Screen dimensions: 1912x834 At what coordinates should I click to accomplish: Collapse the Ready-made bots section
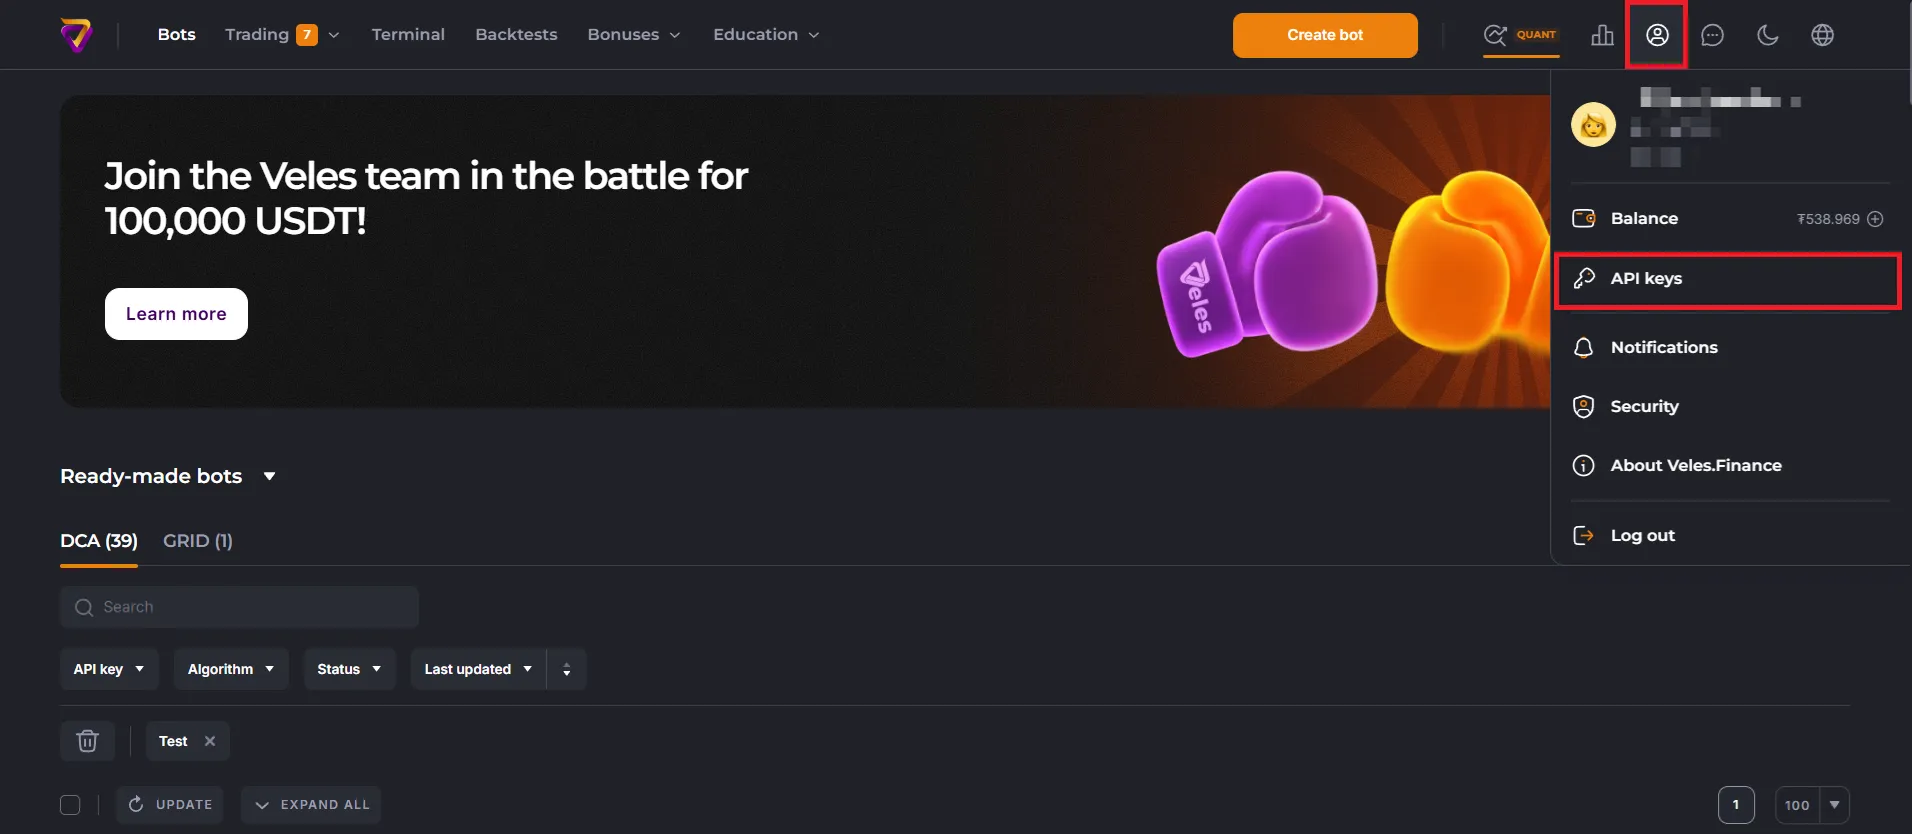point(269,476)
